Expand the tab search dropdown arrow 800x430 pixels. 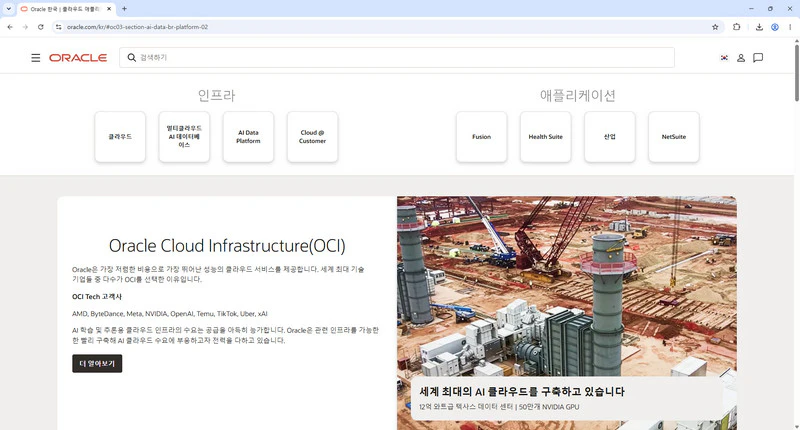pos(9,9)
